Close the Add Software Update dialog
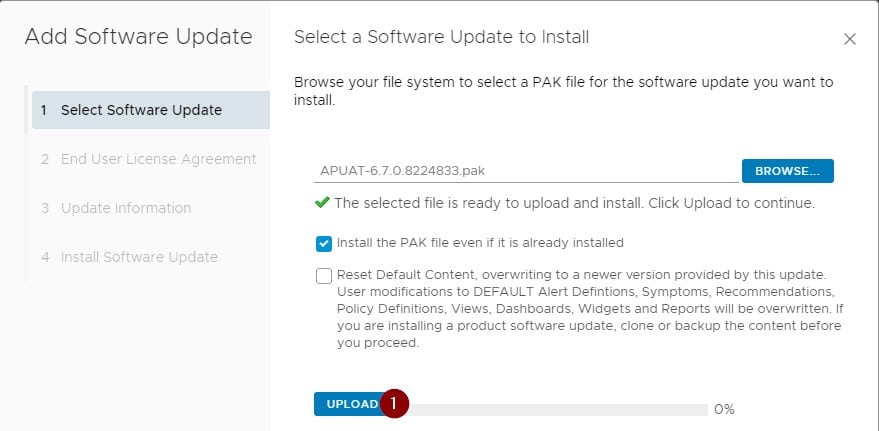This screenshot has height=431, width=879. coord(850,39)
